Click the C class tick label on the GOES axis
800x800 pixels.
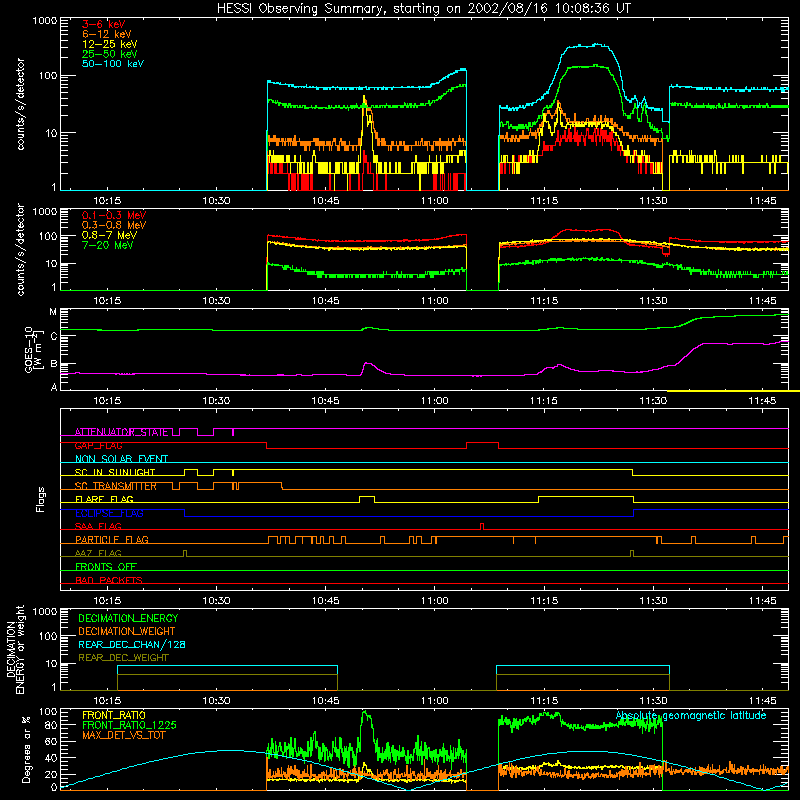54,337
